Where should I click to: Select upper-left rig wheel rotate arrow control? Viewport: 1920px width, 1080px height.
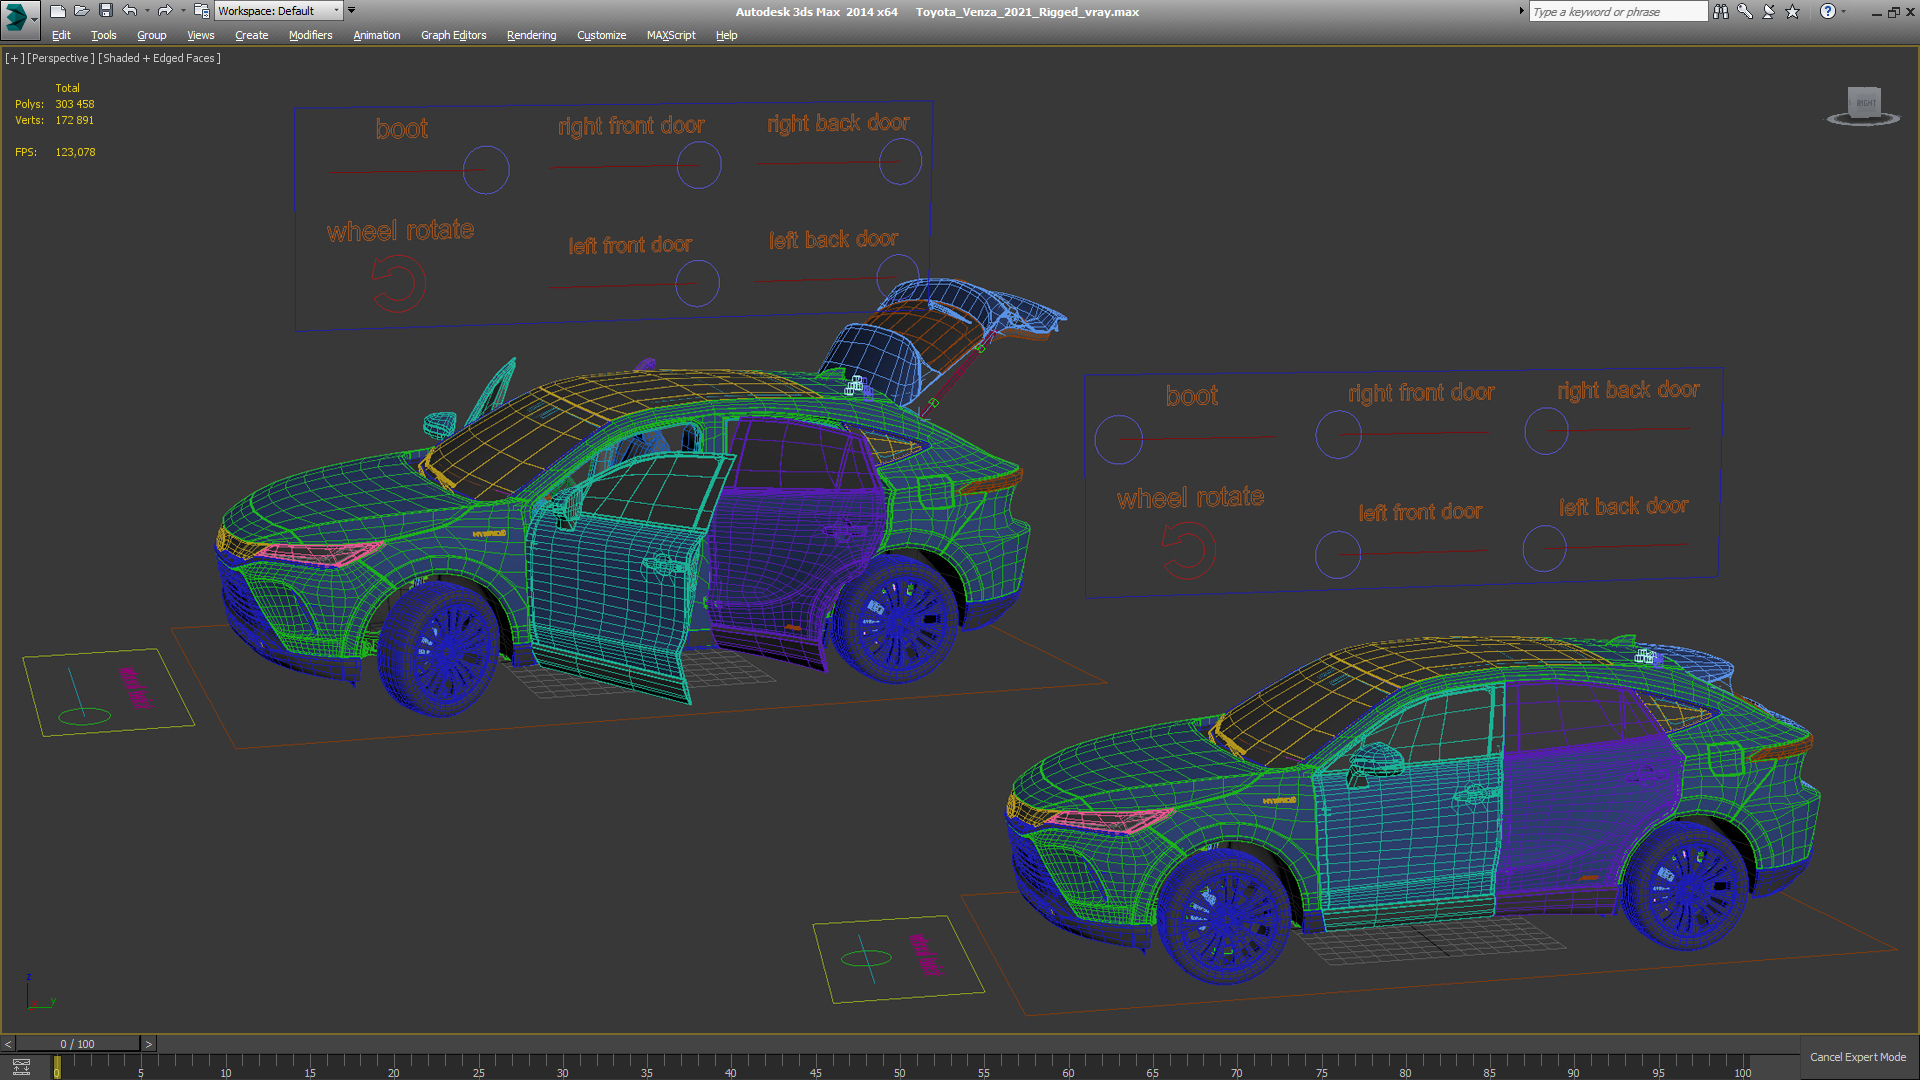[398, 283]
